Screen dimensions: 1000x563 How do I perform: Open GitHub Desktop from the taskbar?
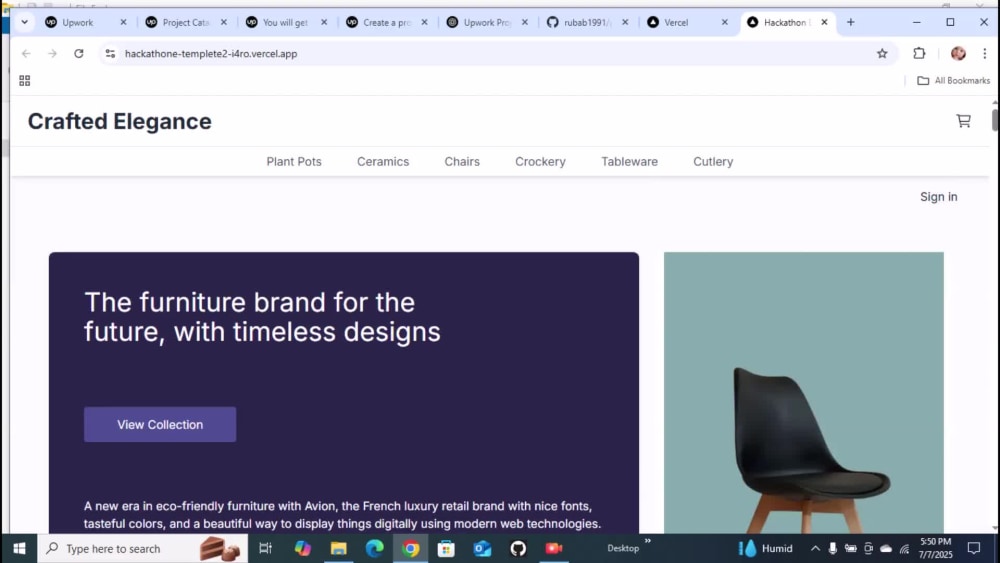518,548
